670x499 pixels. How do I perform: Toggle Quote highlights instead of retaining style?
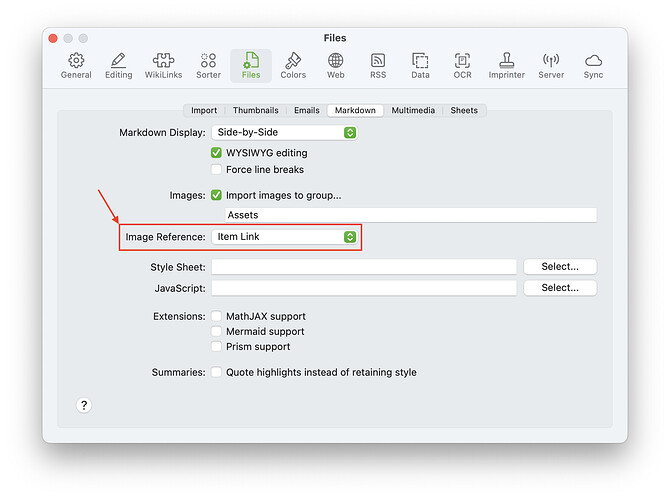(216, 372)
